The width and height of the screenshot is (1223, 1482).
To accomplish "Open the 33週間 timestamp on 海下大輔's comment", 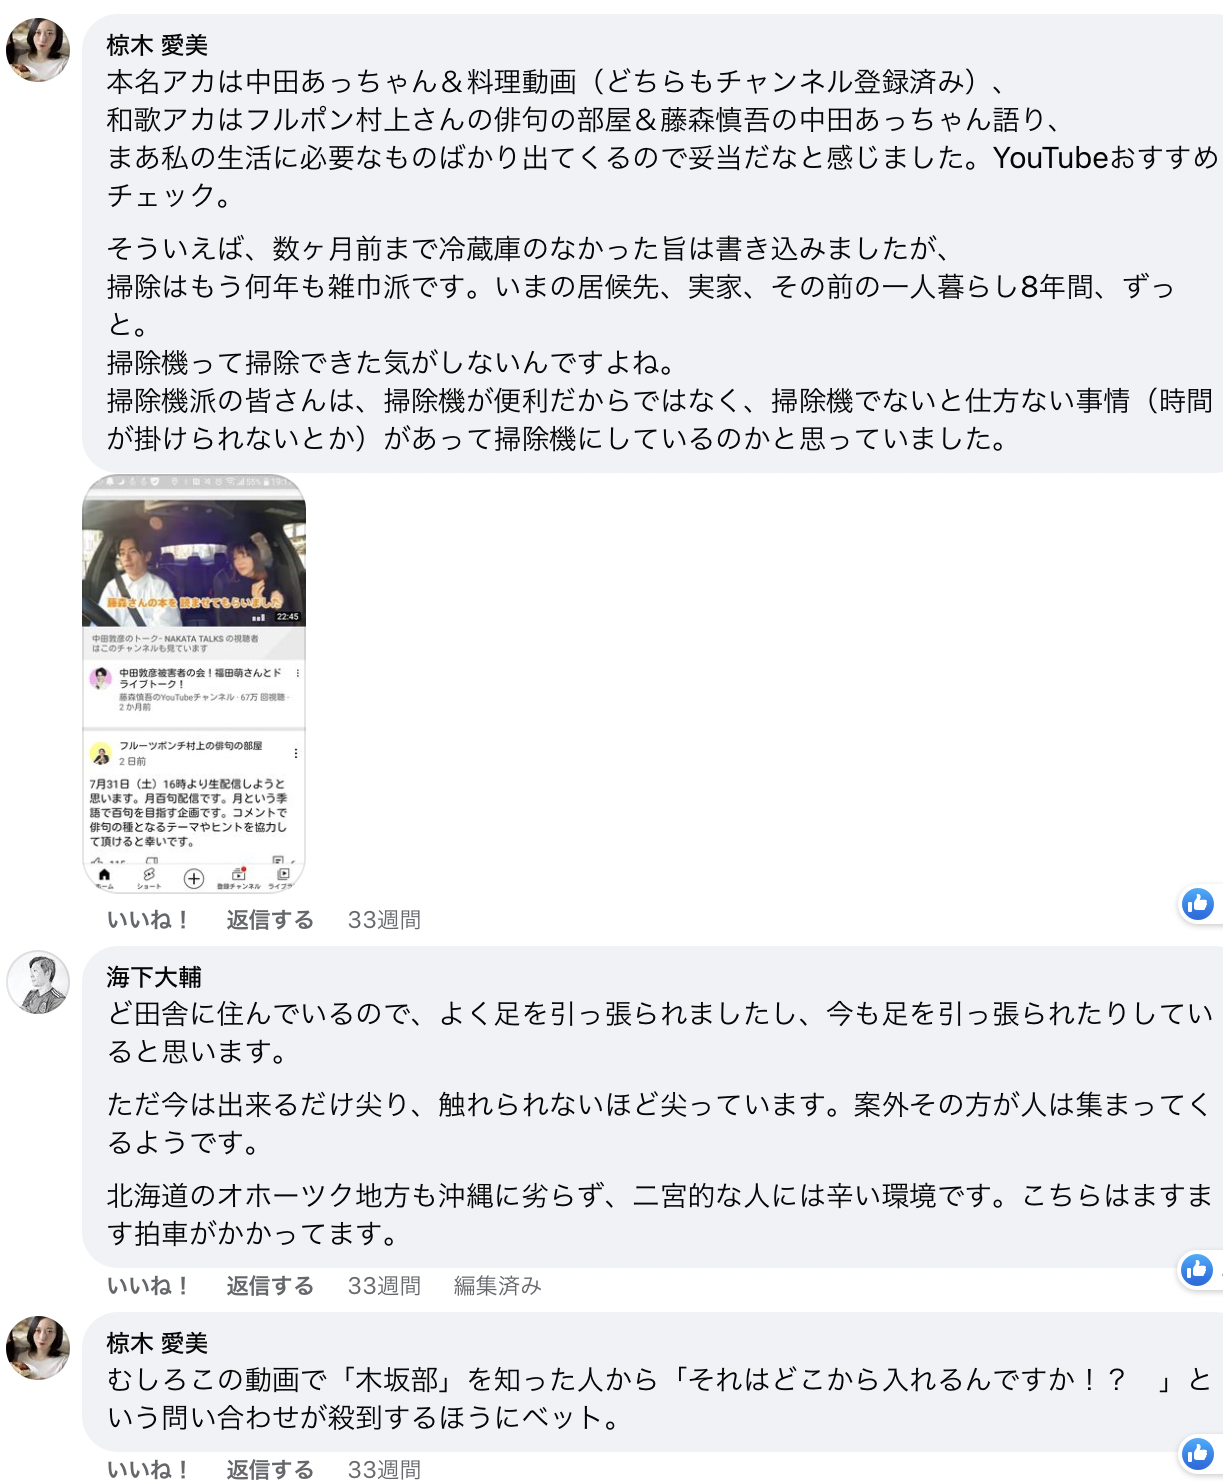I will (x=384, y=1286).
